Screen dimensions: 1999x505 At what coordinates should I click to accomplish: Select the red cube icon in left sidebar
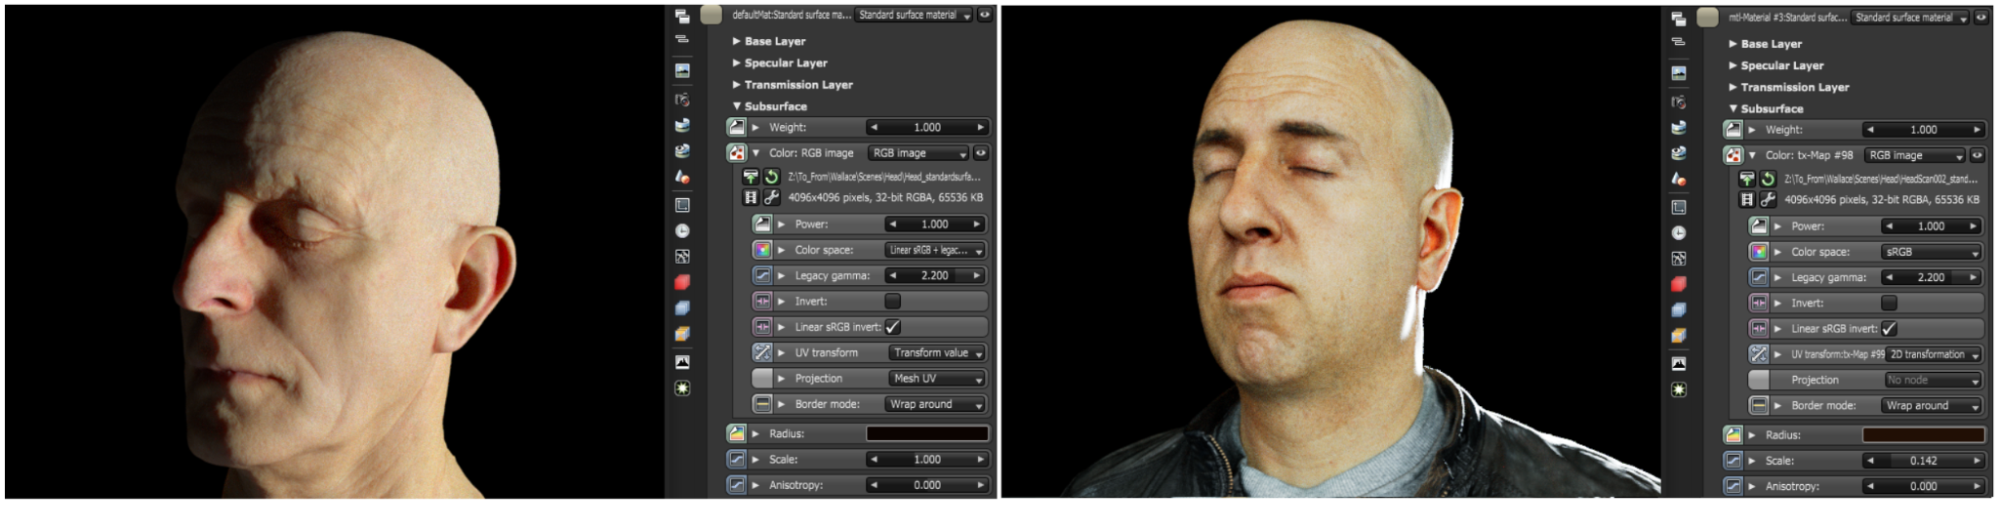coord(682,282)
